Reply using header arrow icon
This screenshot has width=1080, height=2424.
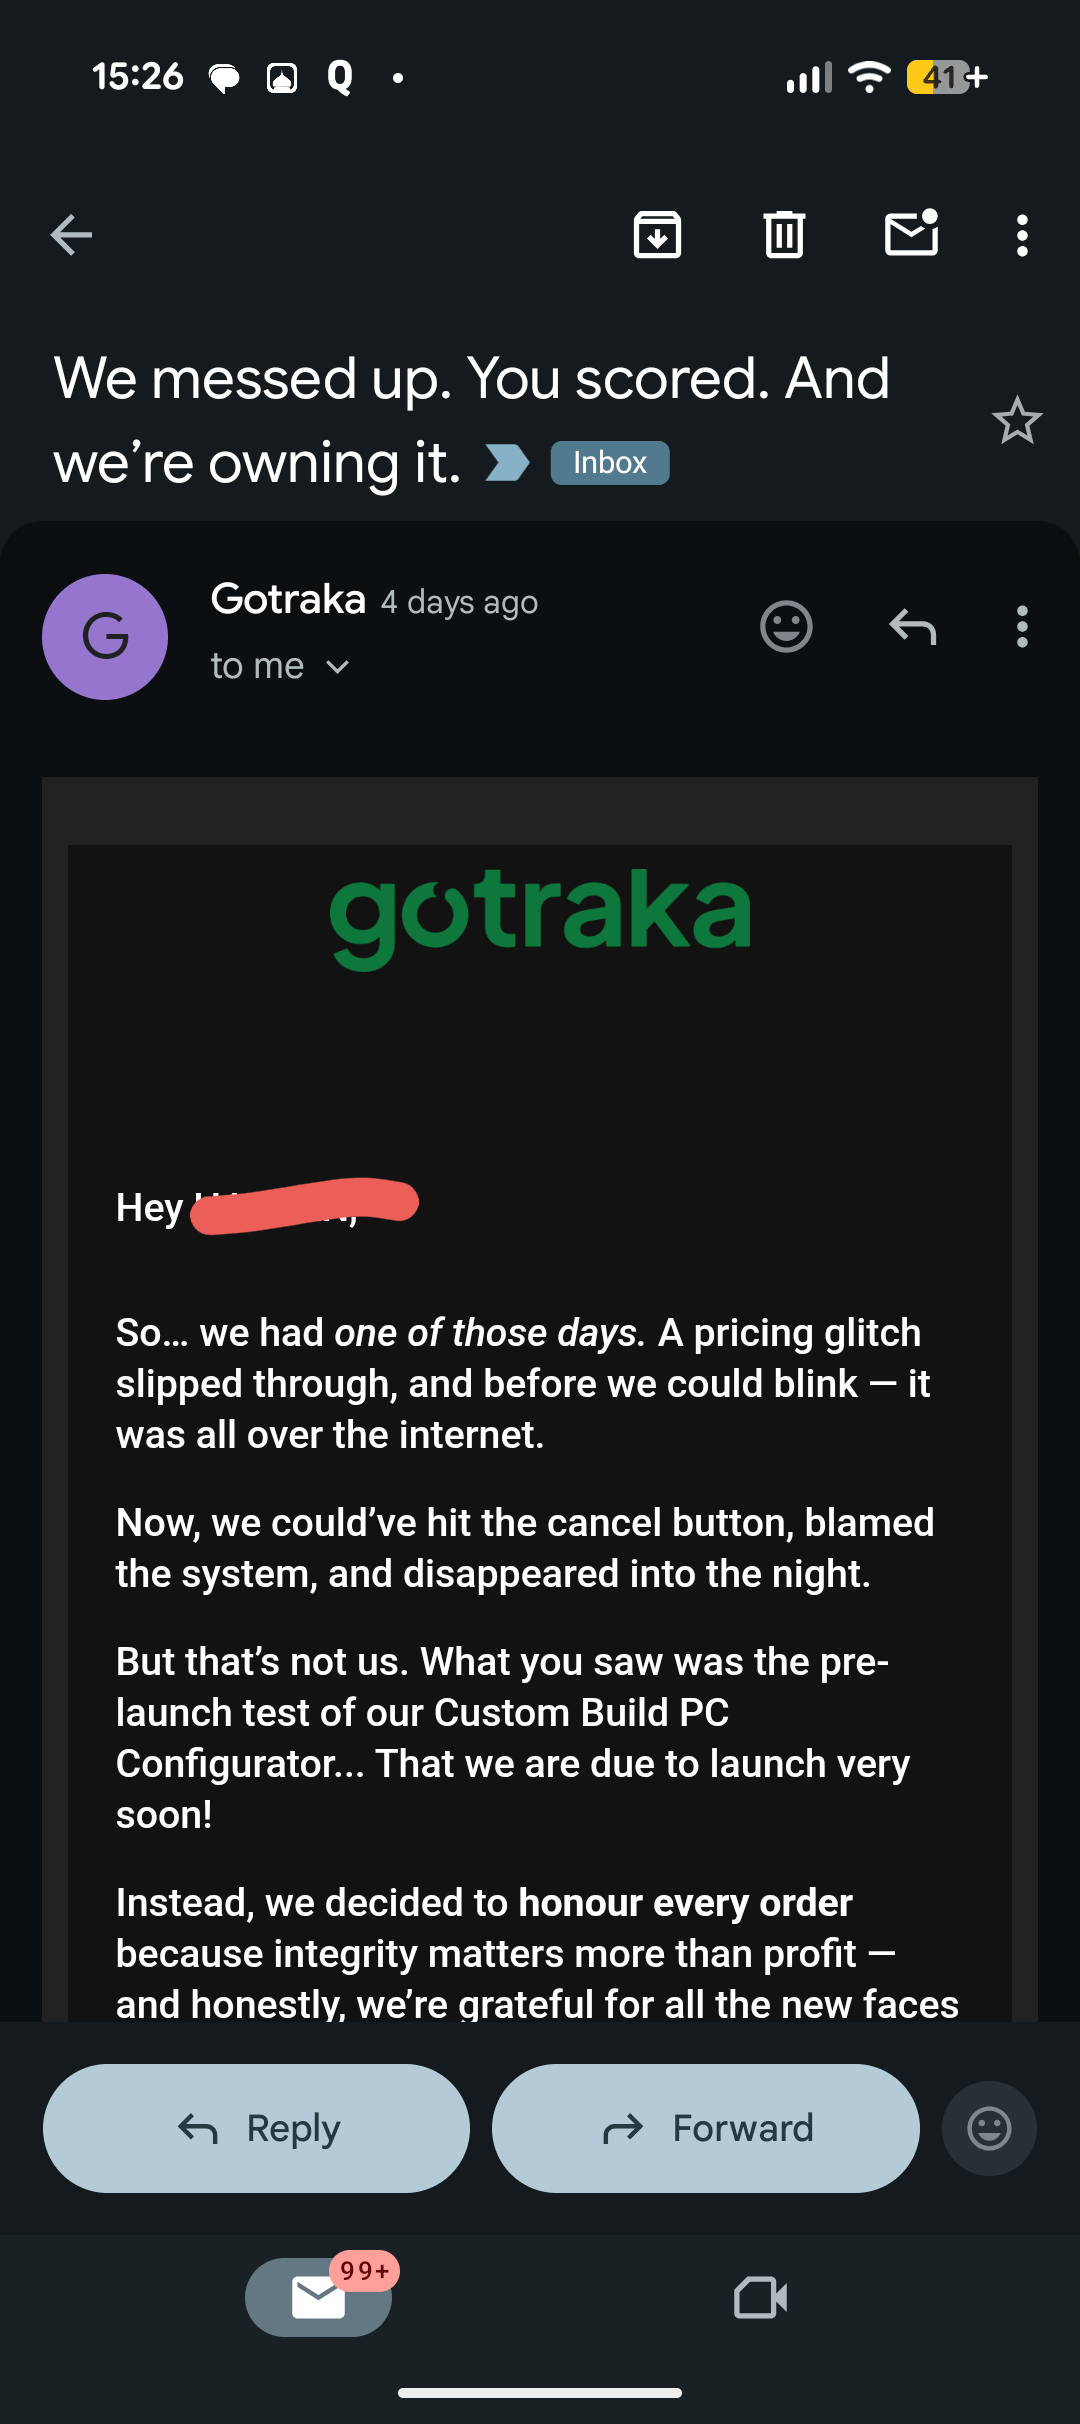point(912,627)
